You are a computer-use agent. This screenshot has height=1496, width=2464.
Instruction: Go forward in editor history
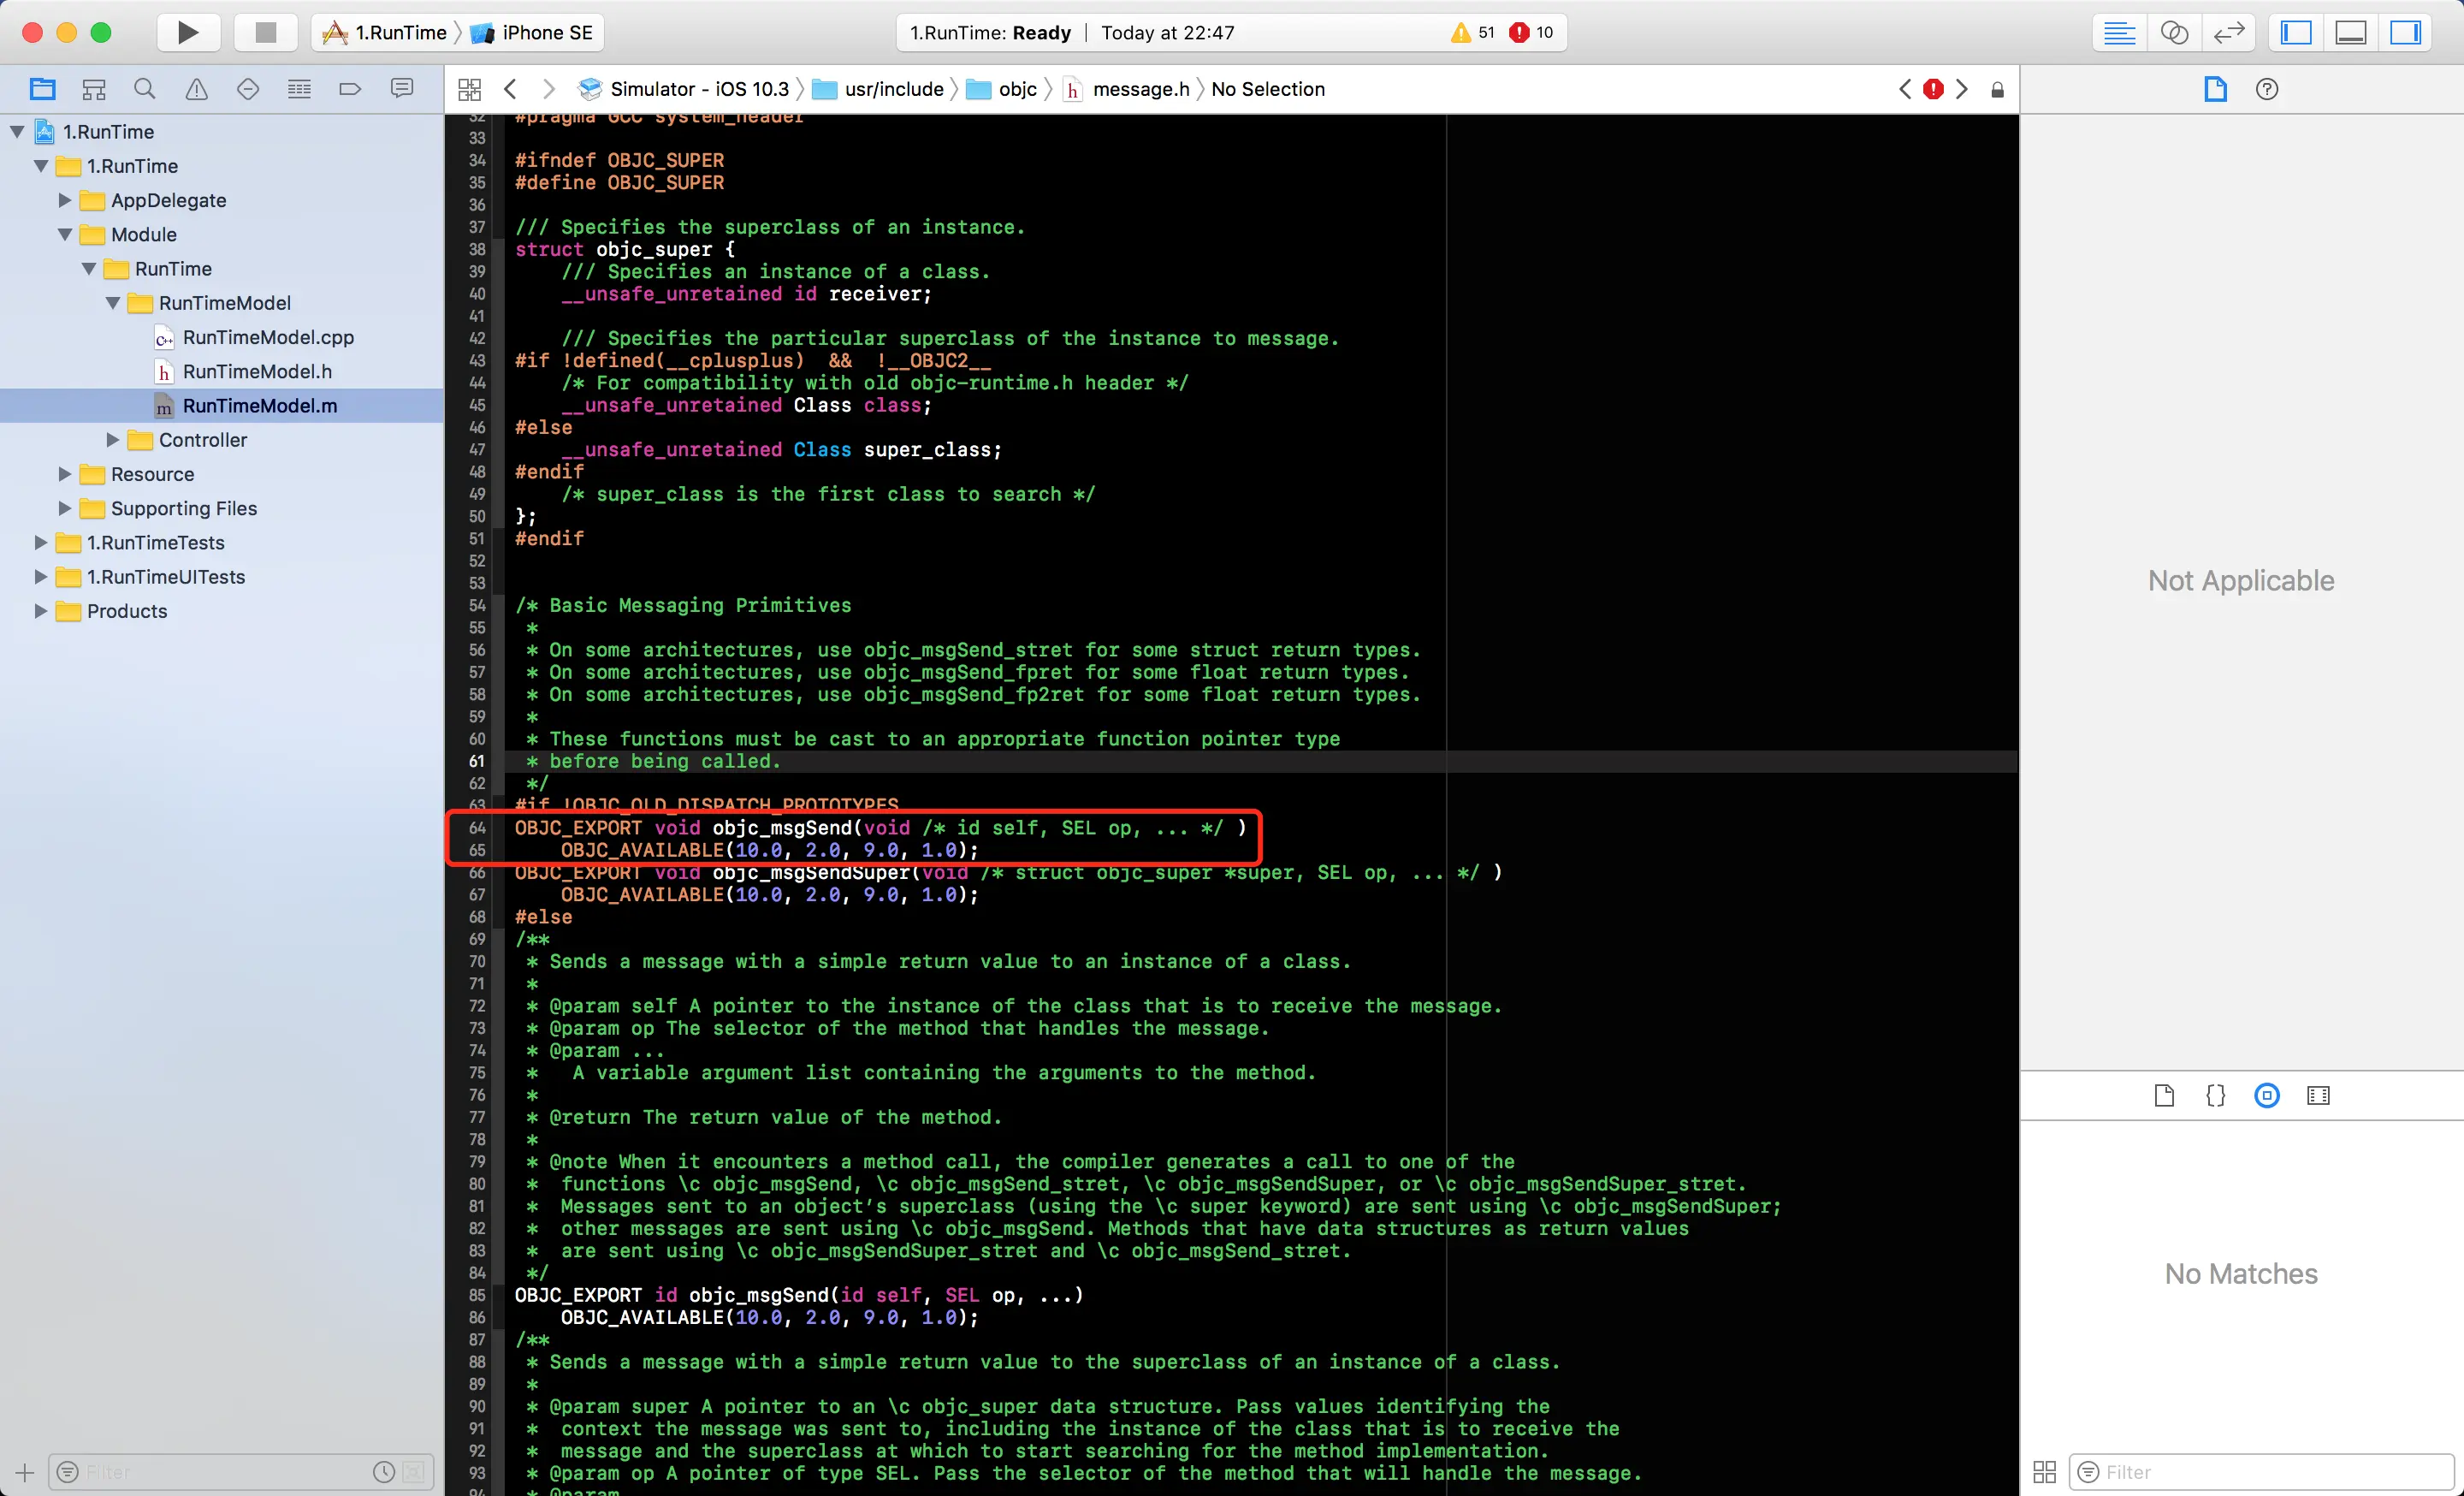(548, 89)
